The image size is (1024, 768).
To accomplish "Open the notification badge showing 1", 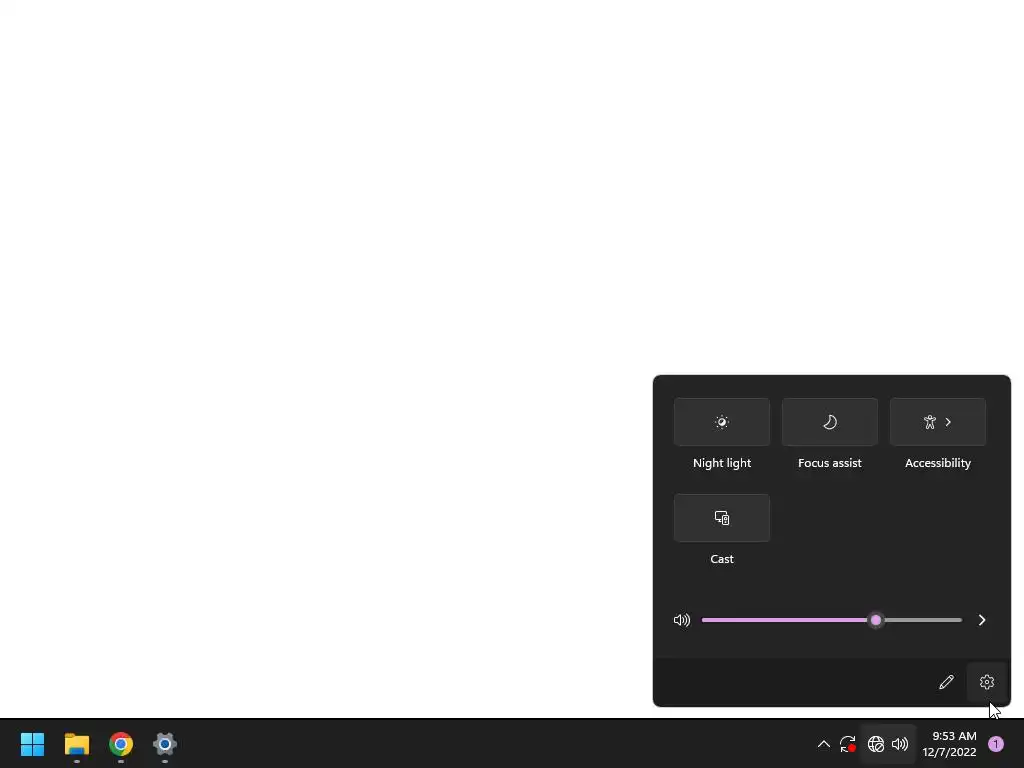I will [996, 744].
